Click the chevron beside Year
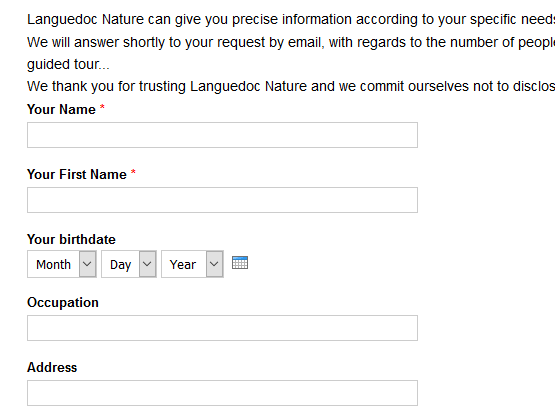This screenshot has height=413, width=555. click(x=214, y=264)
